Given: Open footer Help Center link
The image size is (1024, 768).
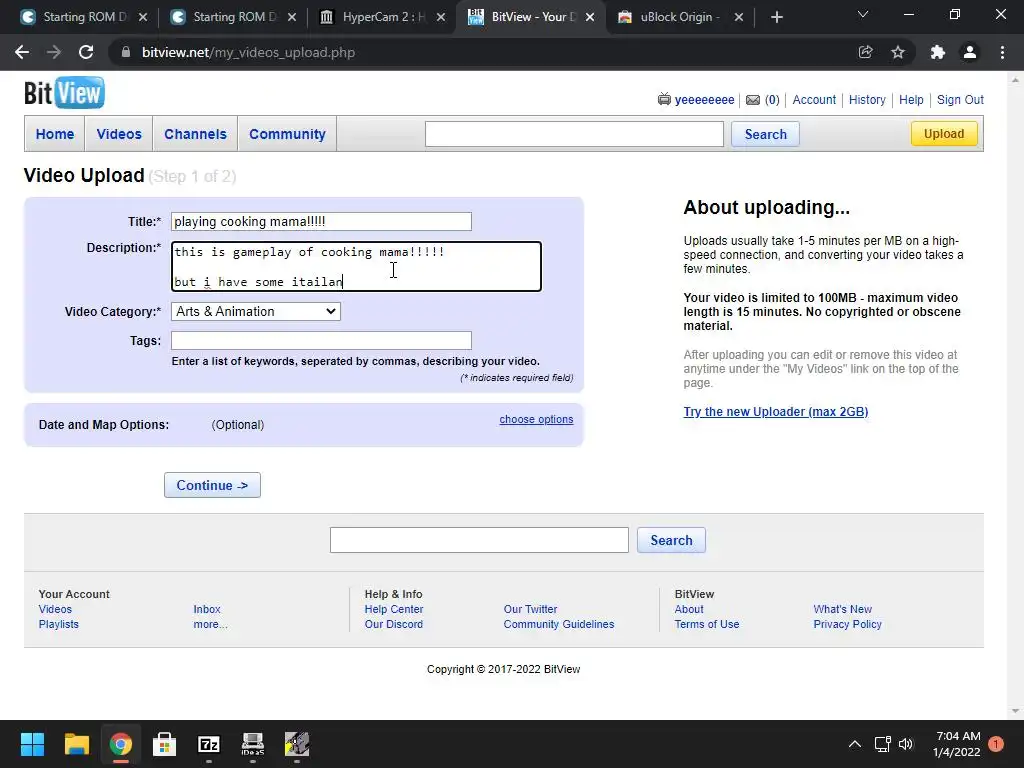Looking at the screenshot, I should tap(394, 609).
